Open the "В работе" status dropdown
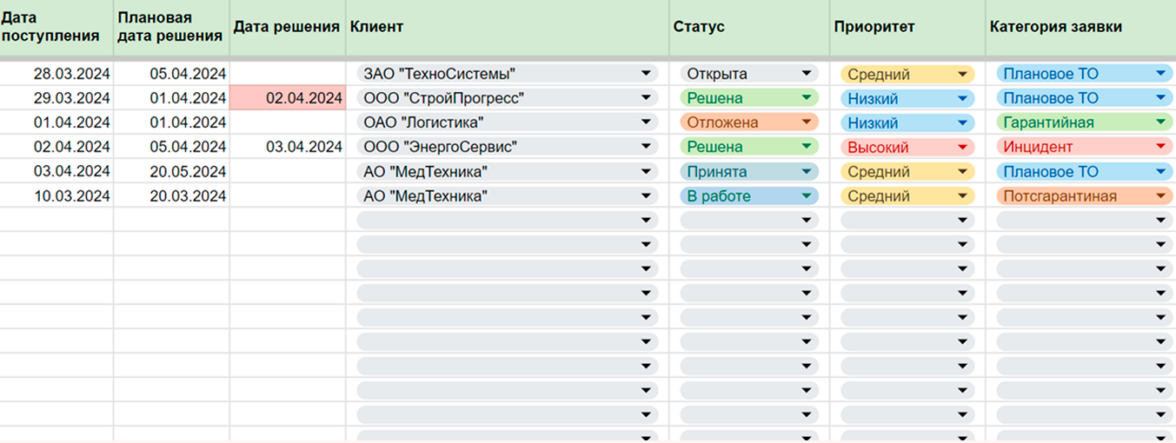 coord(748,196)
